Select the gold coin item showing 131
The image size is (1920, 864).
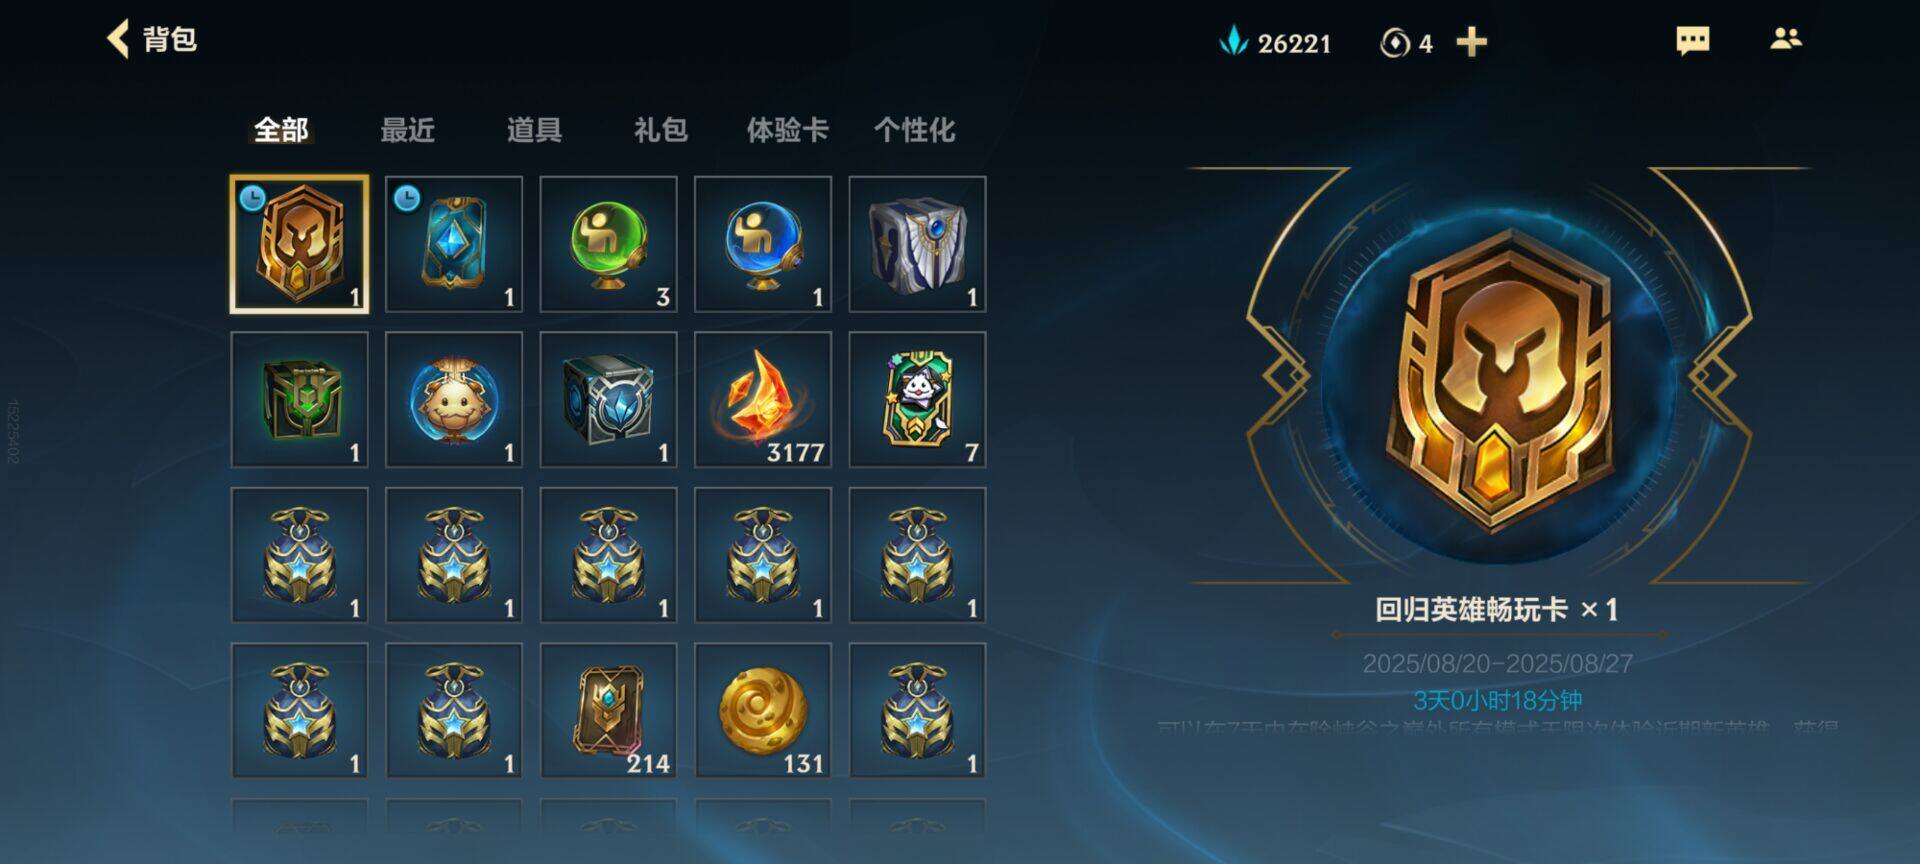click(x=763, y=711)
